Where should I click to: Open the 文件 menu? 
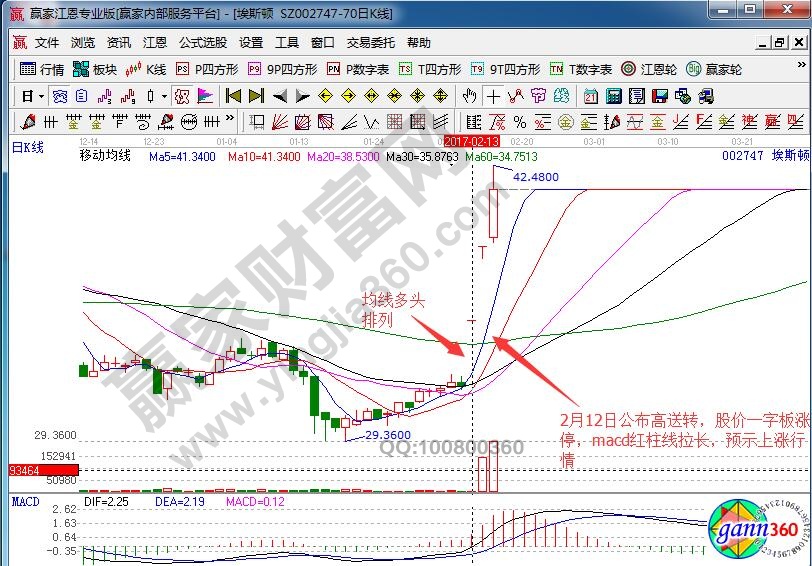(x=47, y=43)
